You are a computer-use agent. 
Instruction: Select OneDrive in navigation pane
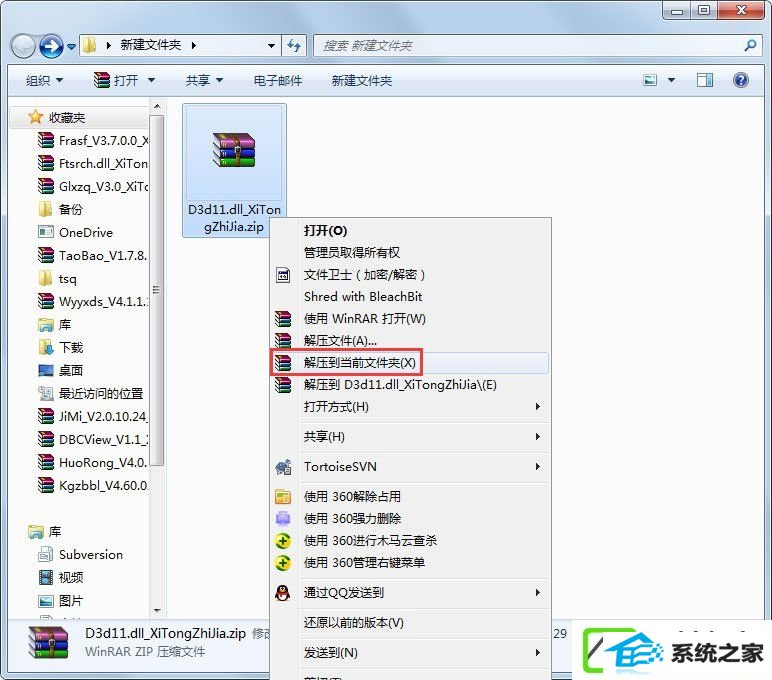pos(75,232)
